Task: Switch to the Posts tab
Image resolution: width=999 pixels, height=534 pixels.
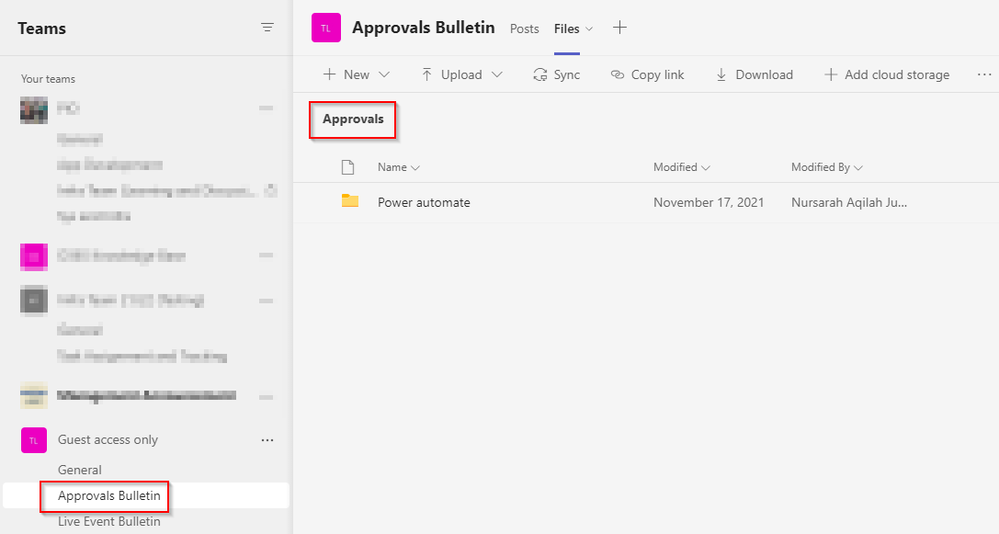Action: (524, 29)
